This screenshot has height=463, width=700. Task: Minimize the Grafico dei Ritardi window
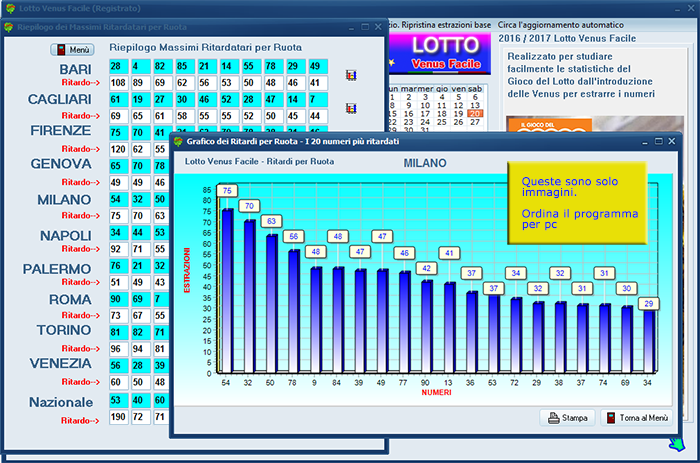tap(645, 142)
